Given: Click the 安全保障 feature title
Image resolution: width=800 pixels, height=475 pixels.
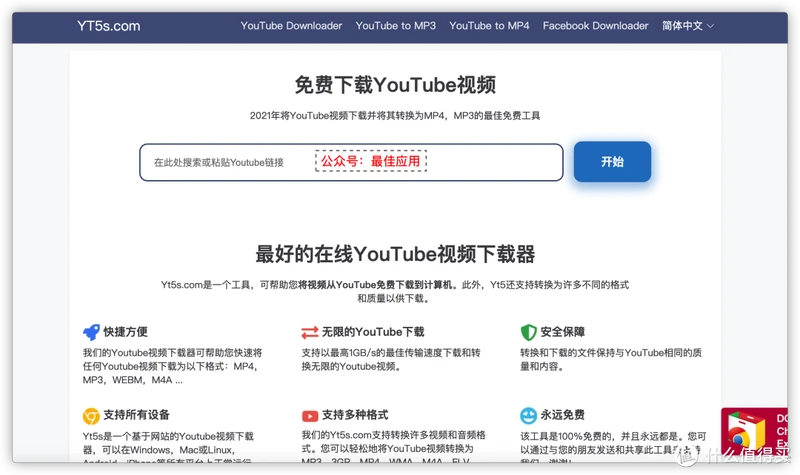Looking at the screenshot, I should 563,332.
